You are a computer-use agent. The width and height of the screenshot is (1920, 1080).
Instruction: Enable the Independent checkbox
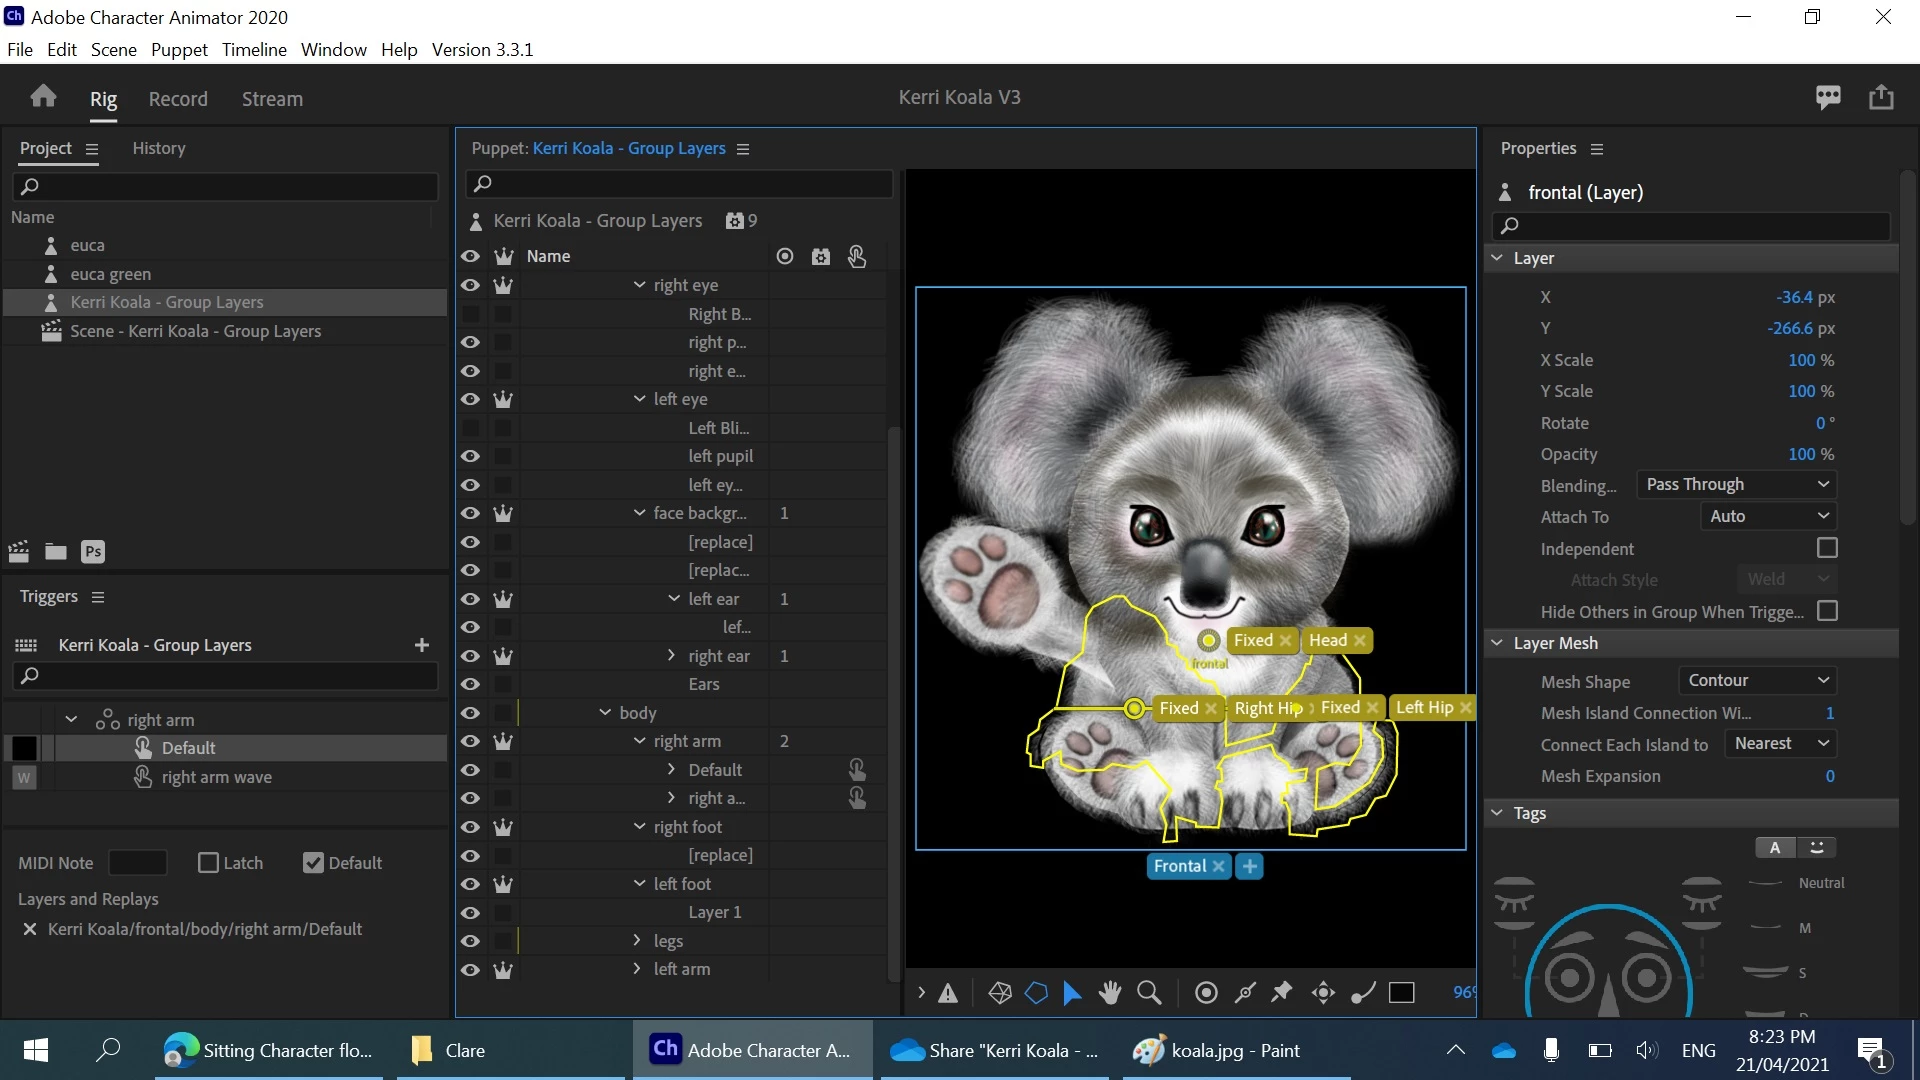click(1827, 548)
